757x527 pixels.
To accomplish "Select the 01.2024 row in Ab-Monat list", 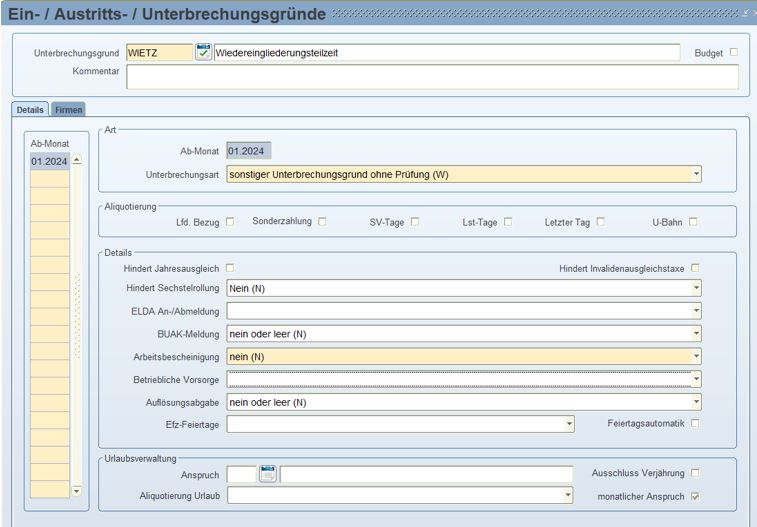I will click(49, 161).
